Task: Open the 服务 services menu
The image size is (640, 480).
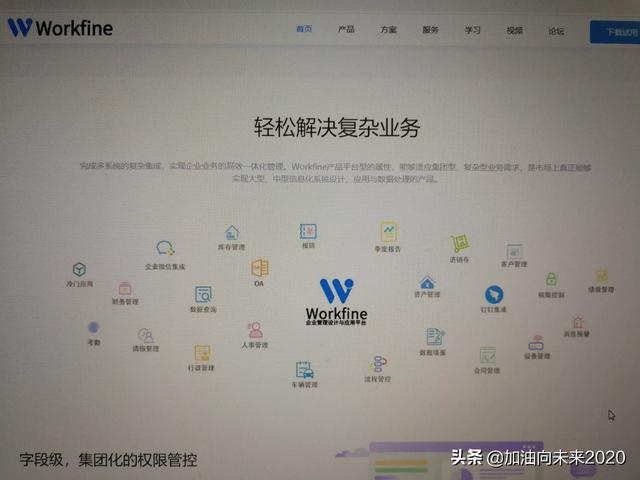Action: [x=430, y=30]
